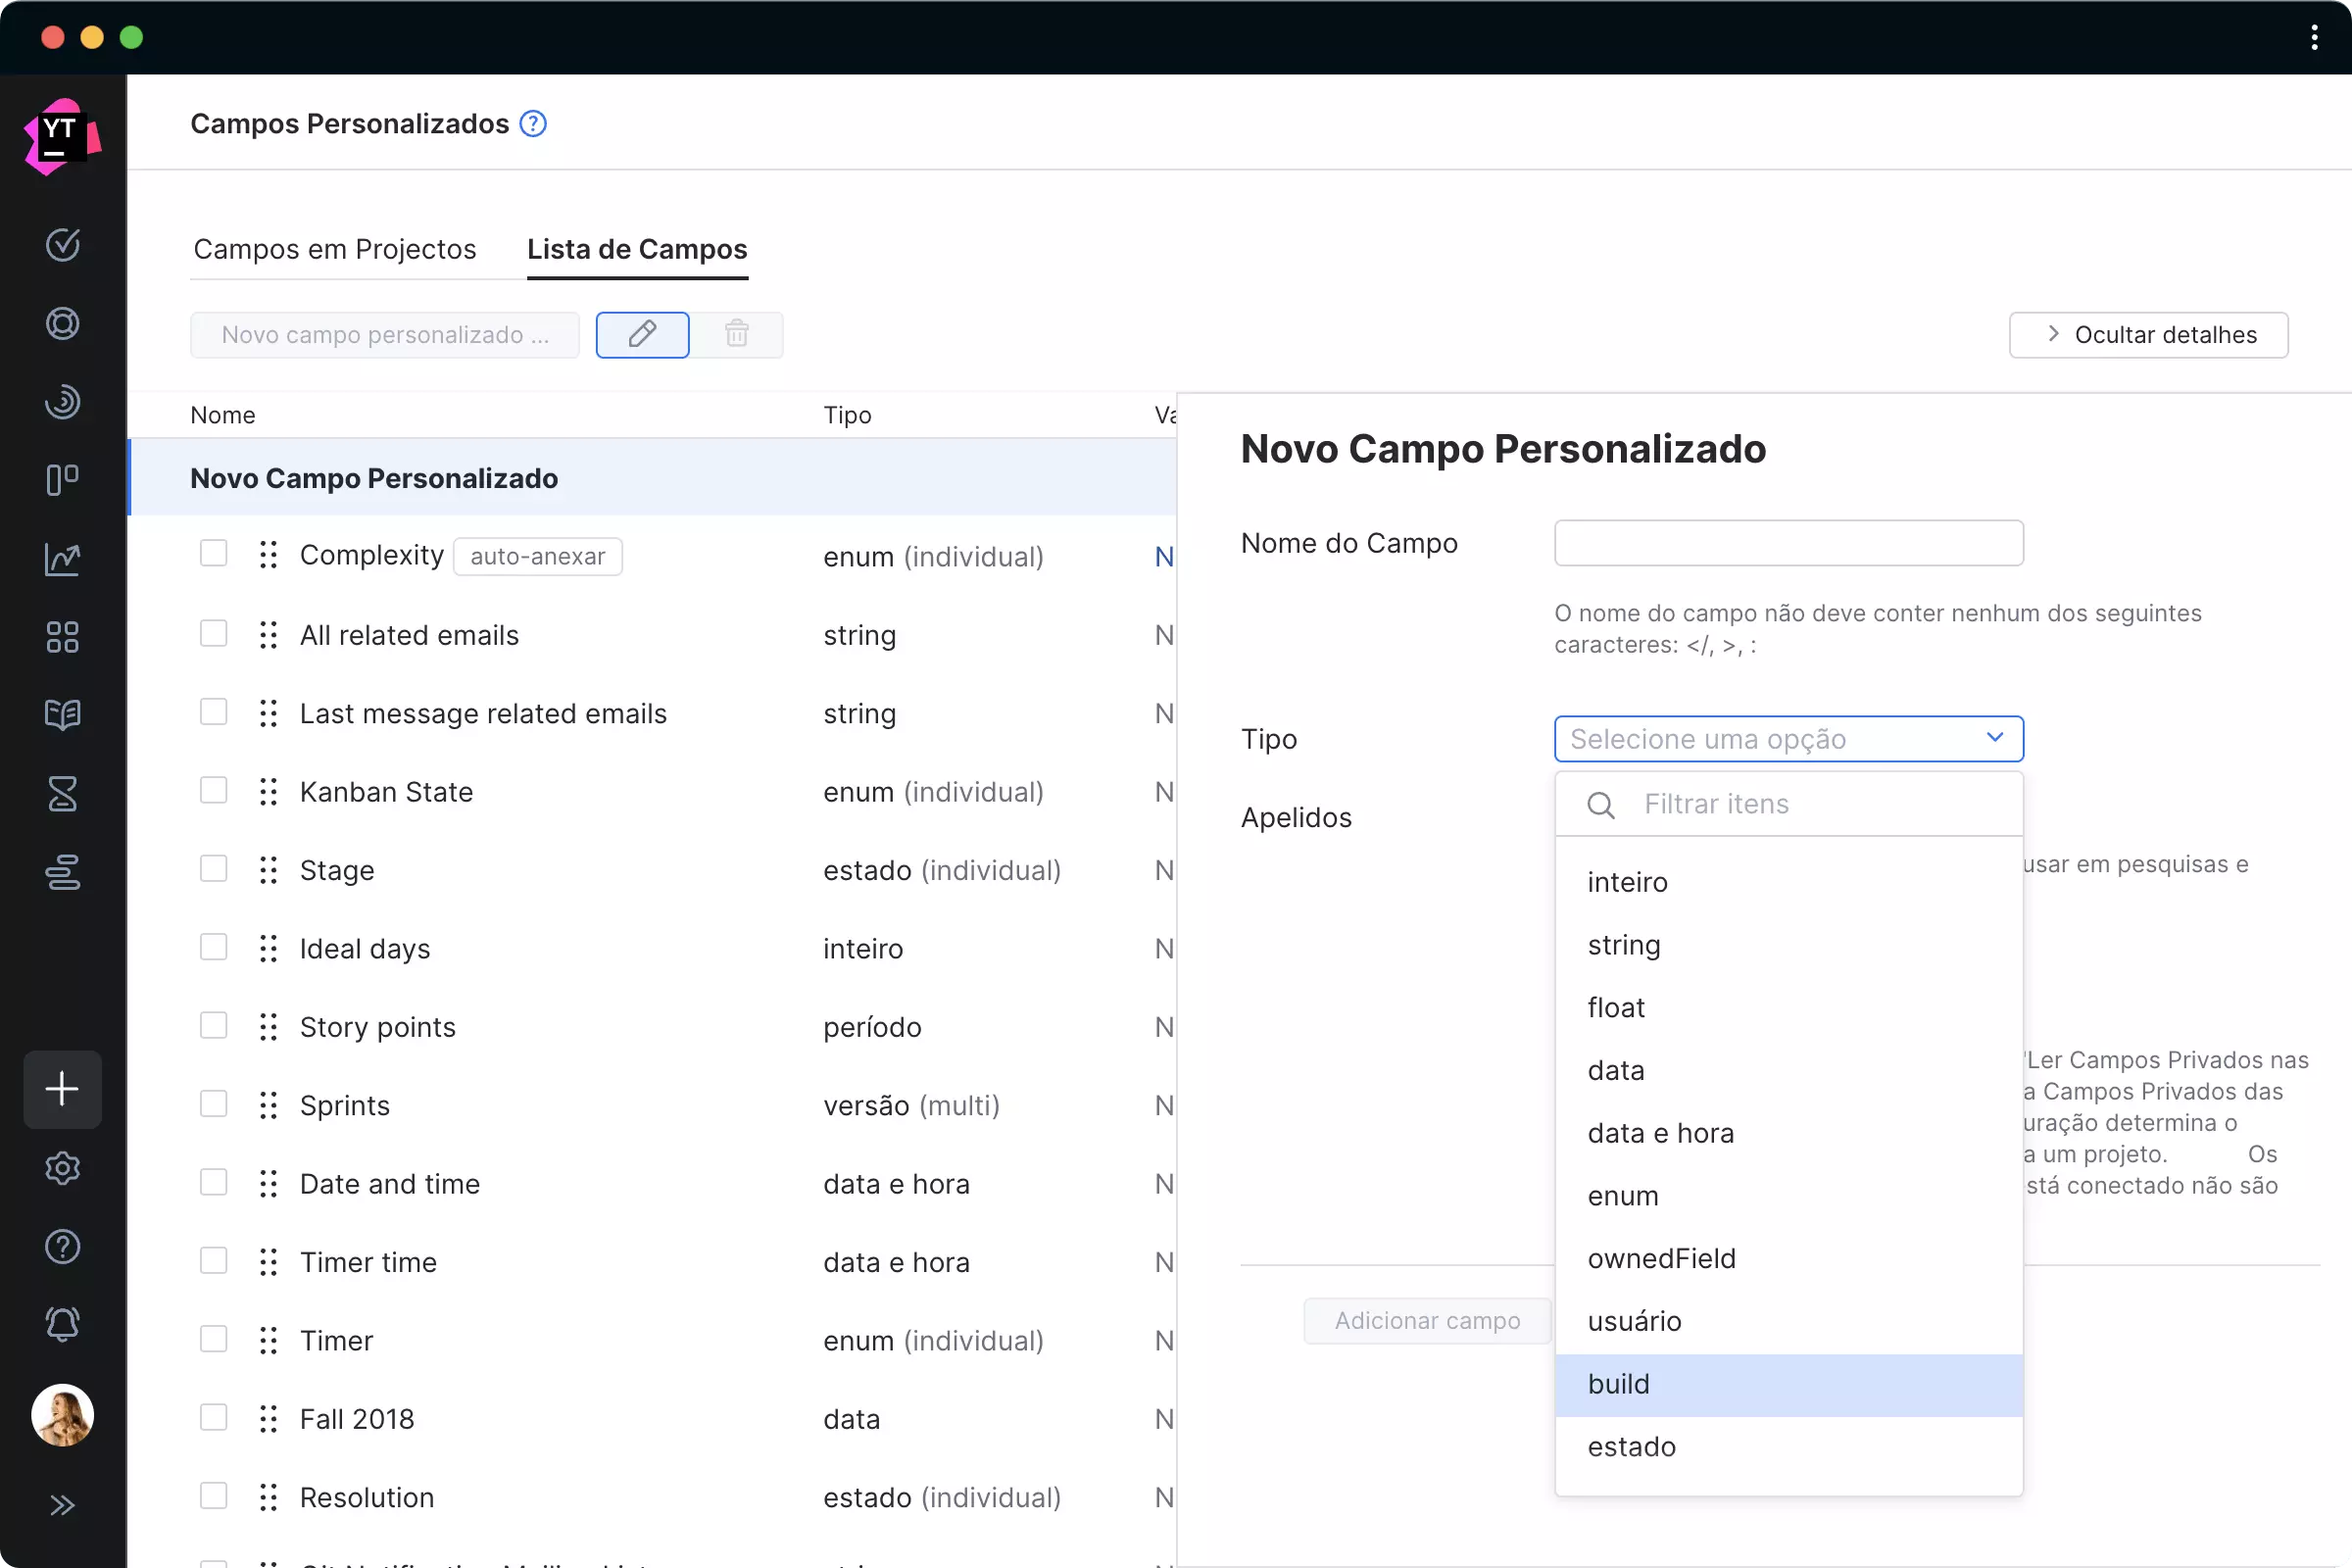Open the Agile Boards sidebar icon
Viewport: 2352px width, 1568px height.
click(62, 480)
